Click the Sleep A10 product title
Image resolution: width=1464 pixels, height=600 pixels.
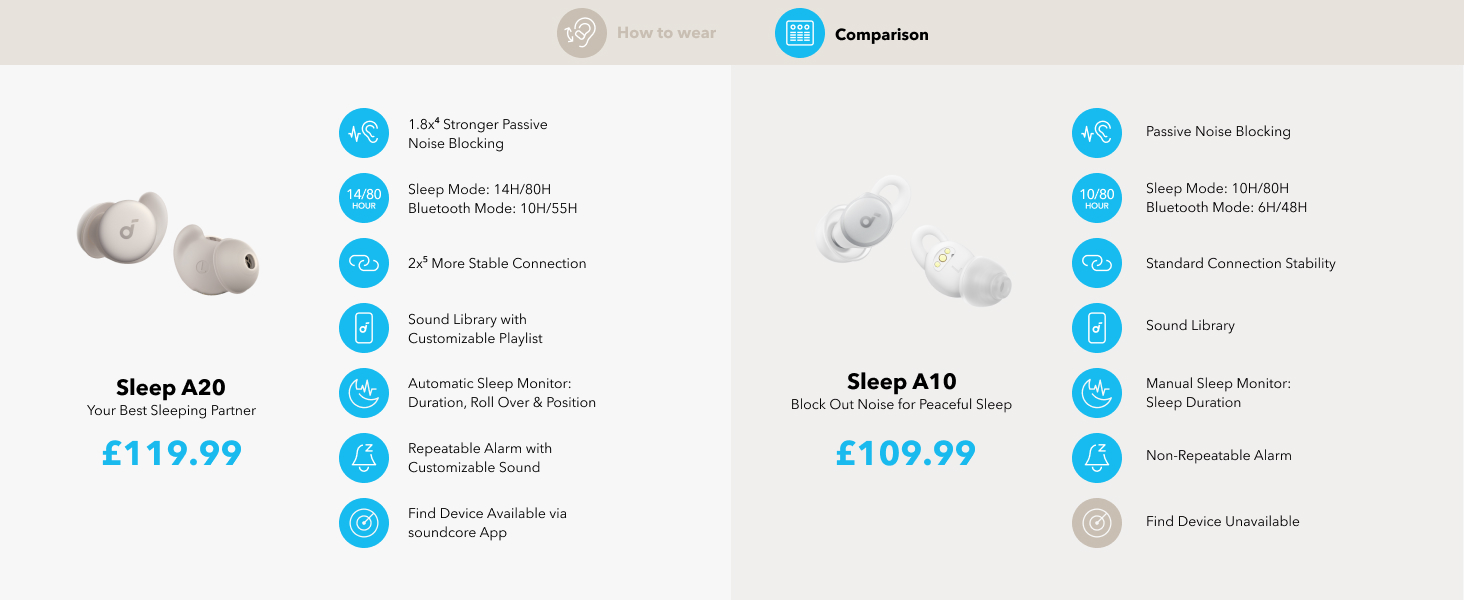pos(901,381)
